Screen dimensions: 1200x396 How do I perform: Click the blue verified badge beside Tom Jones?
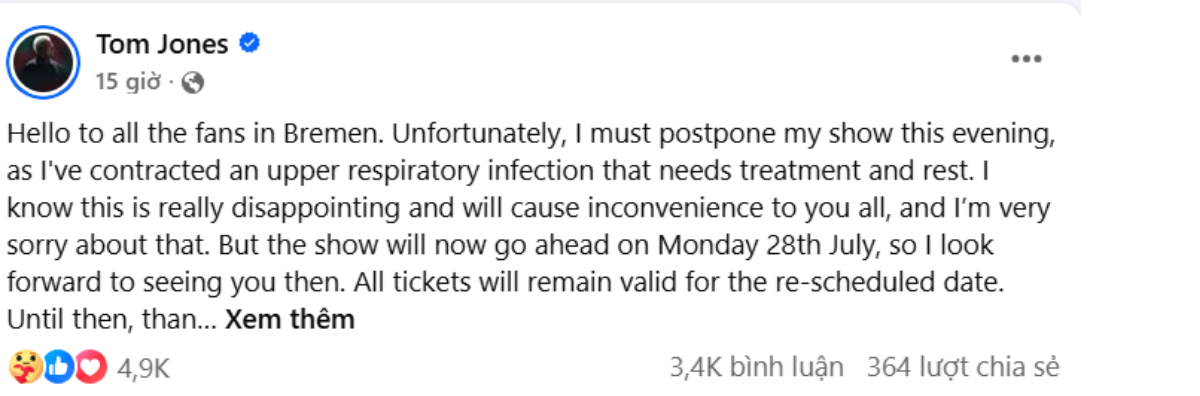[250, 44]
